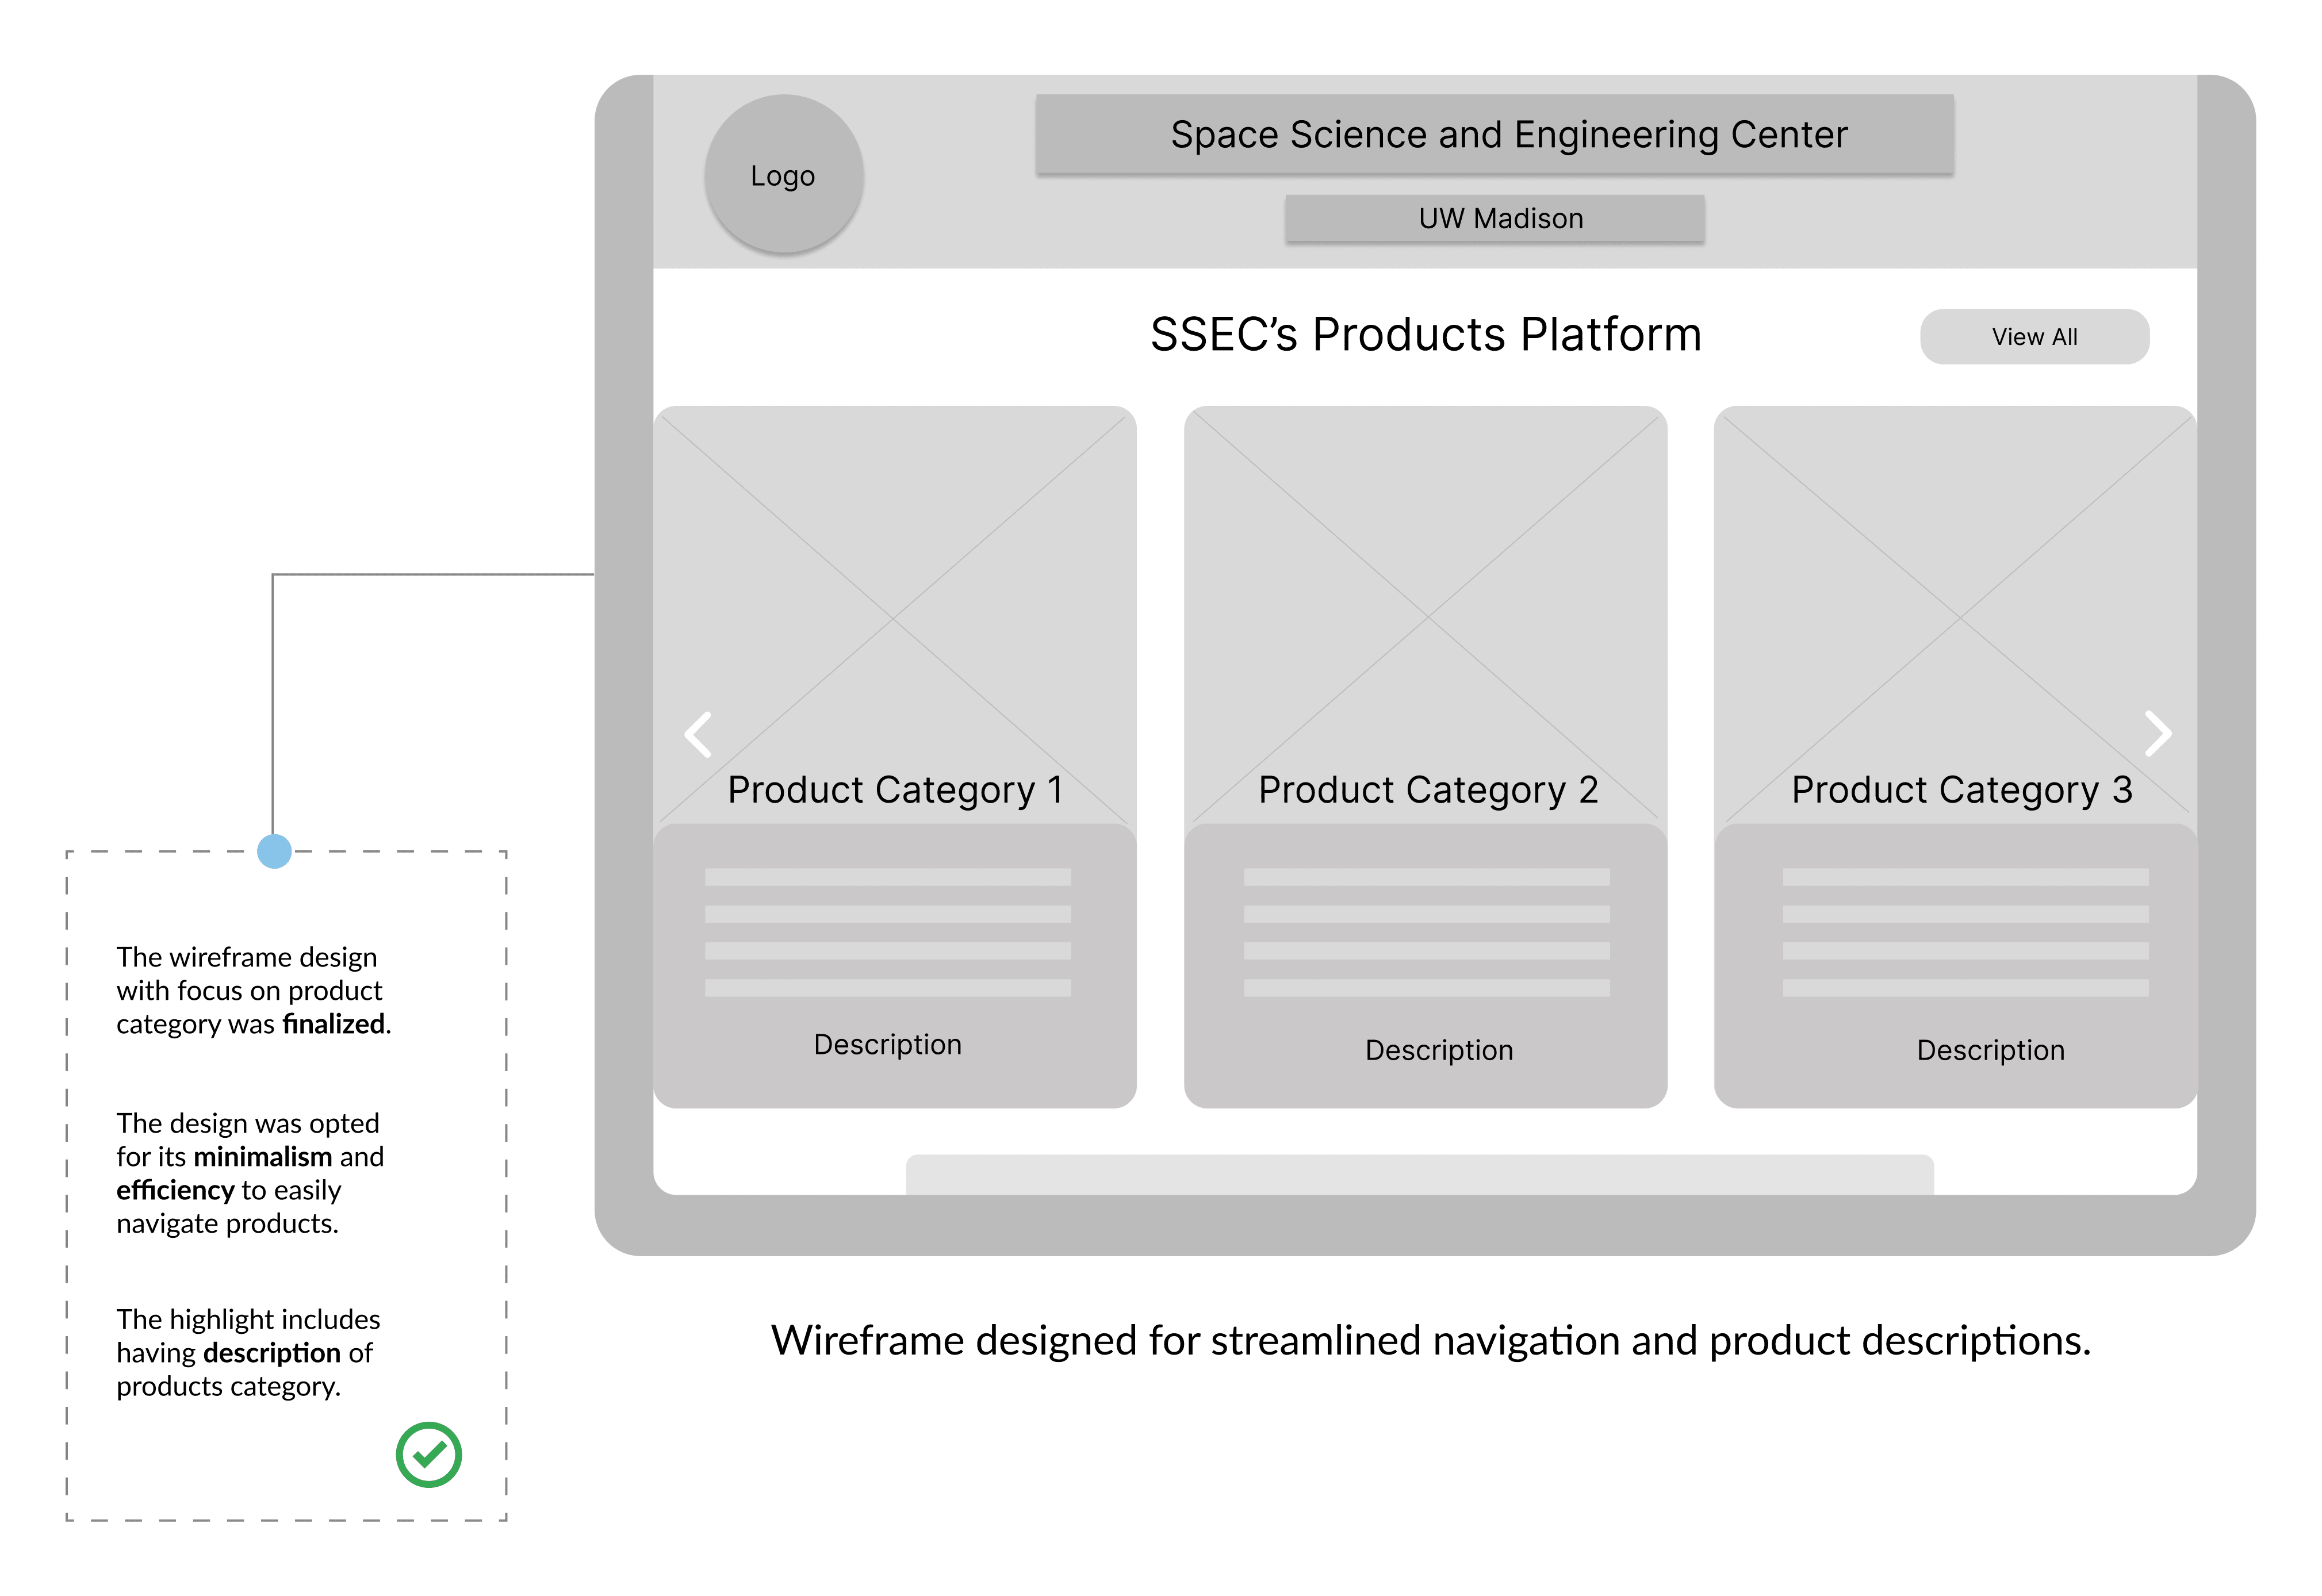Click the View All button

tap(2034, 337)
